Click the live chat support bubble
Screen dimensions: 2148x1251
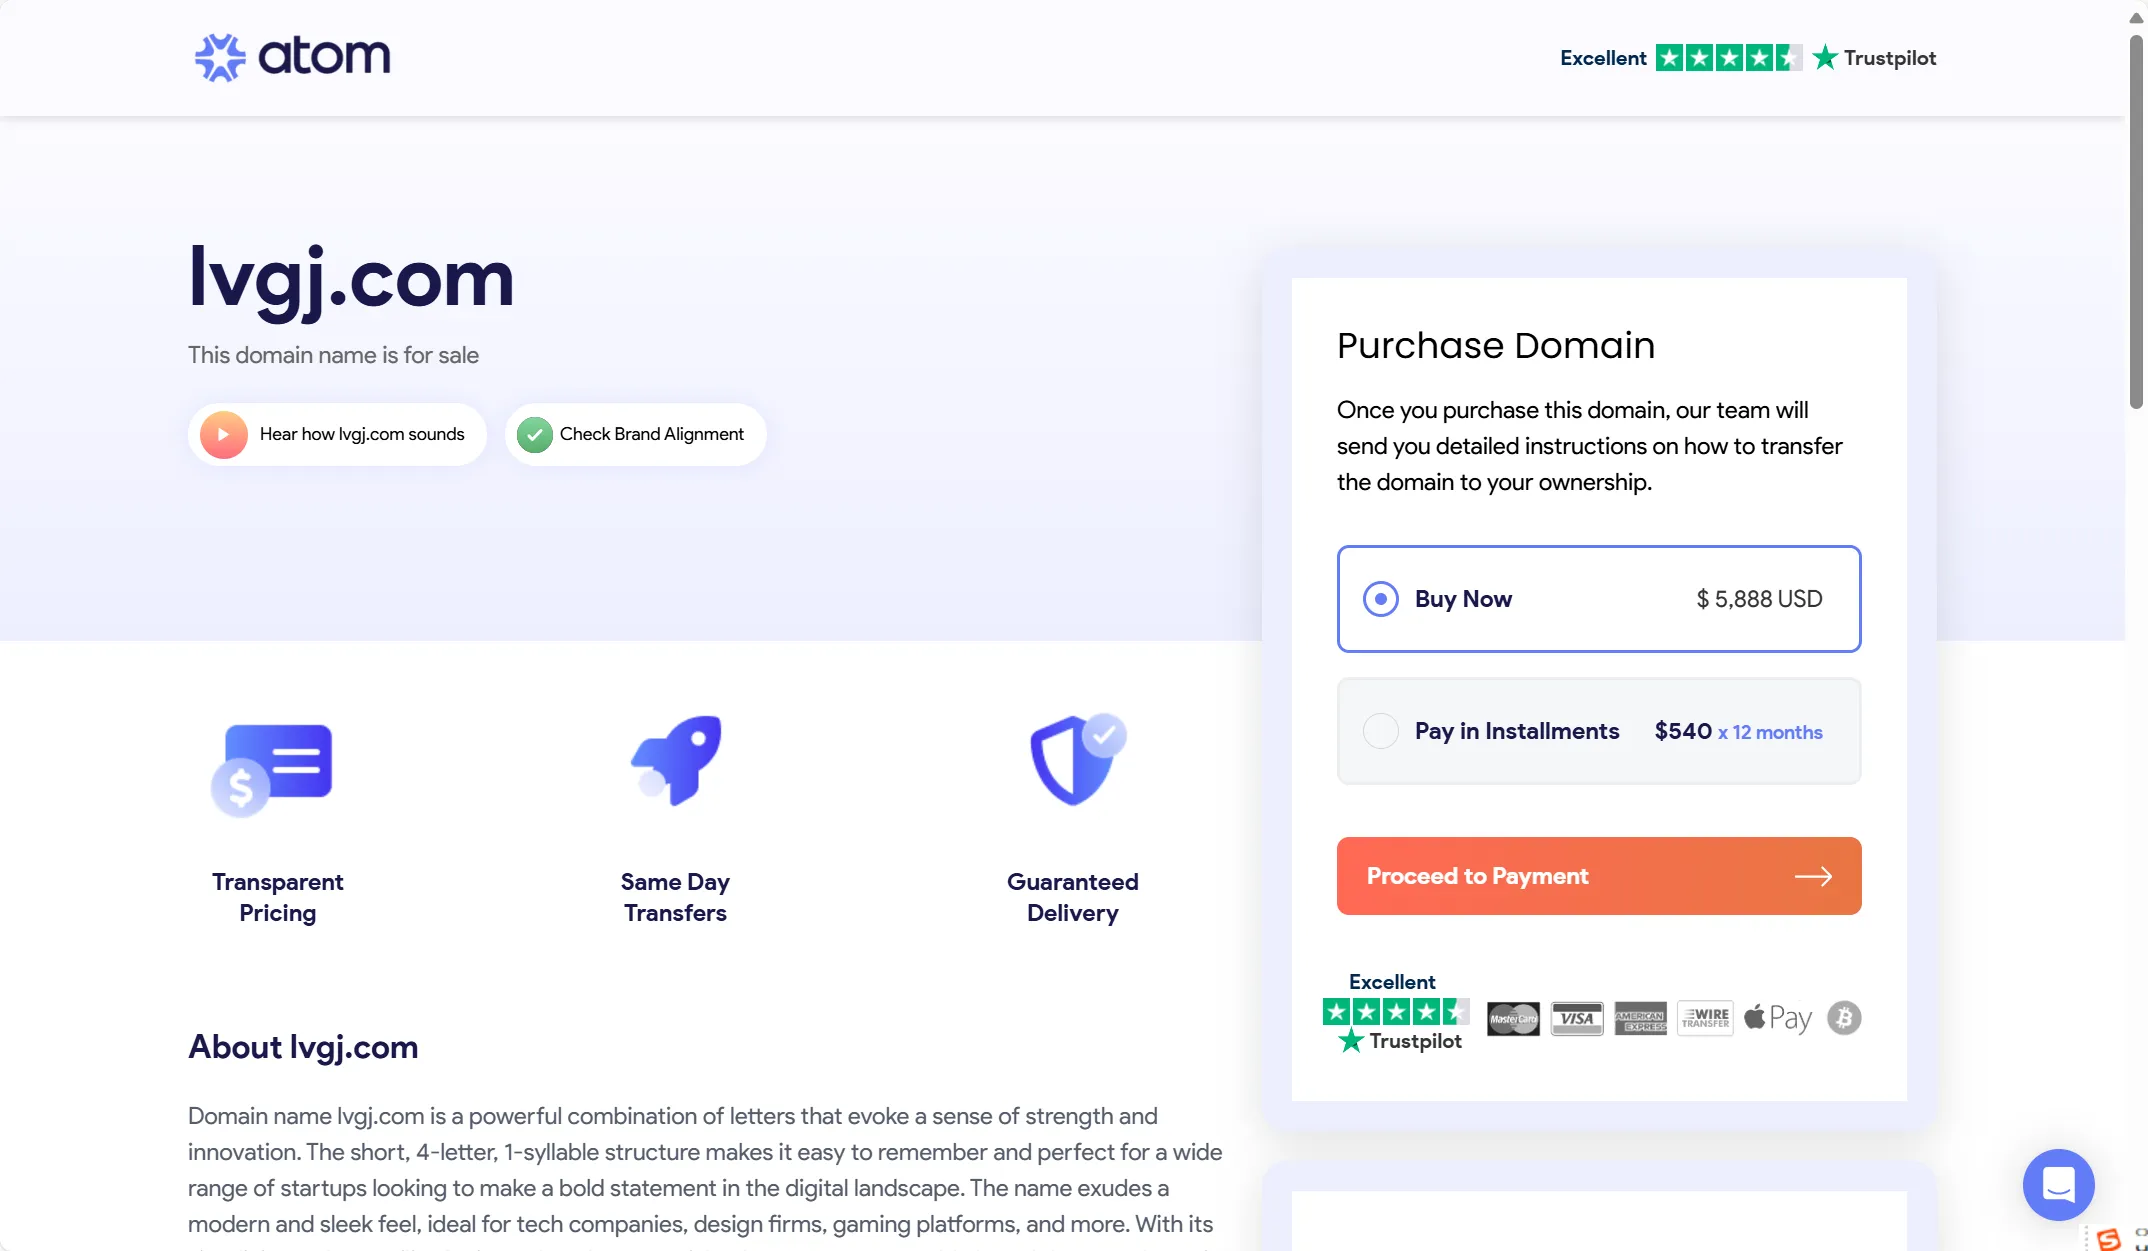pyautogui.click(x=2059, y=1185)
